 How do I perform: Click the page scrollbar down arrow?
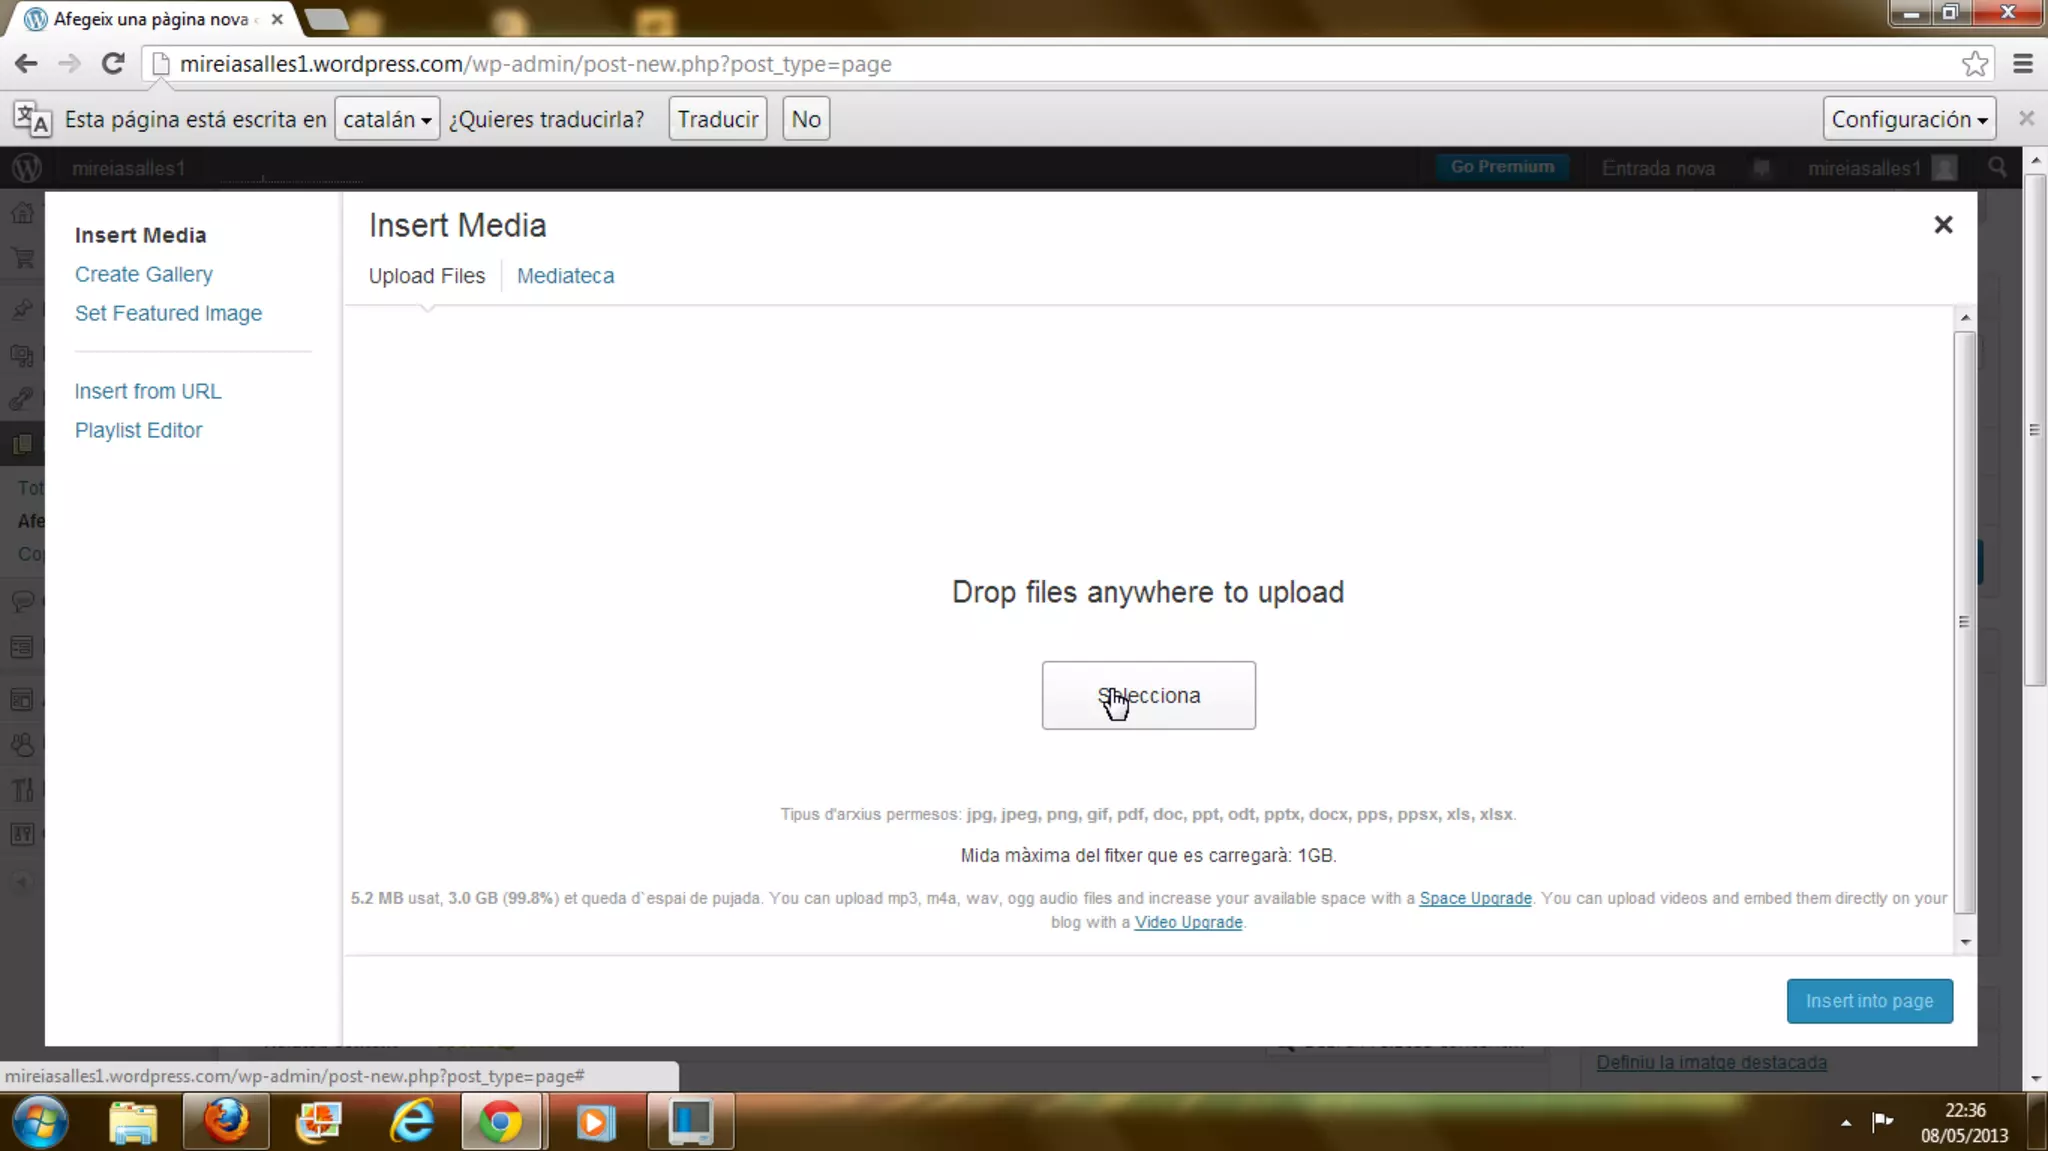[2036, 1079]
